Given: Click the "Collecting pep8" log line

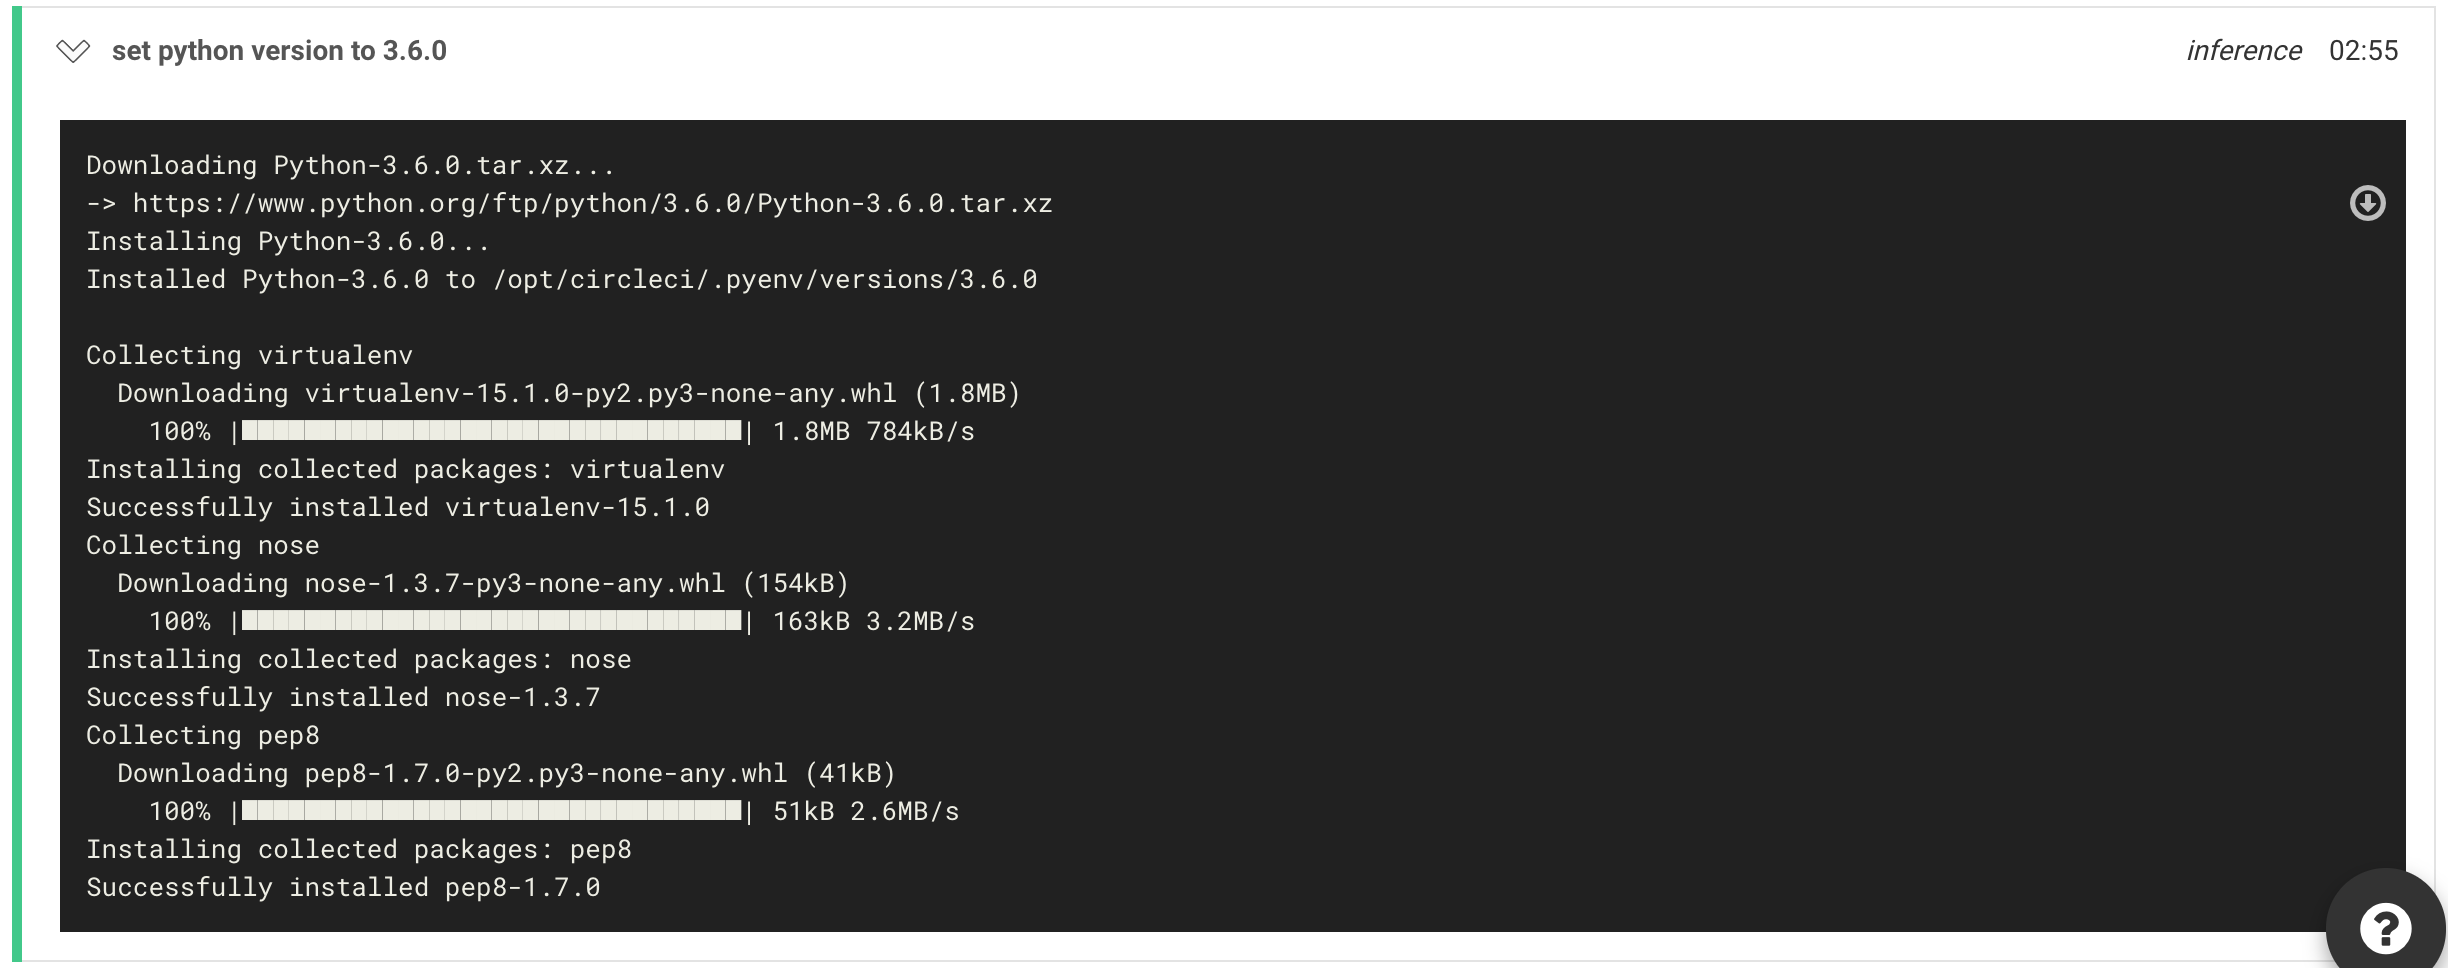Looking at the screenshot, I should click(203, 736).
